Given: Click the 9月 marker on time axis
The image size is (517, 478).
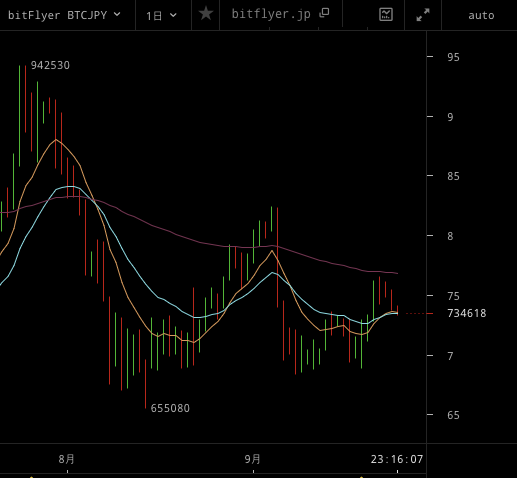Looking at the screenshot, I should 252,459.
